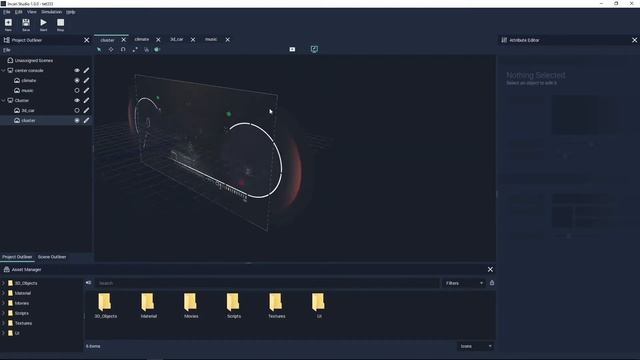Click the fifth viewport tool icon next to scale
This screenshot has height=360, width=640.
(x=147, y=49)
